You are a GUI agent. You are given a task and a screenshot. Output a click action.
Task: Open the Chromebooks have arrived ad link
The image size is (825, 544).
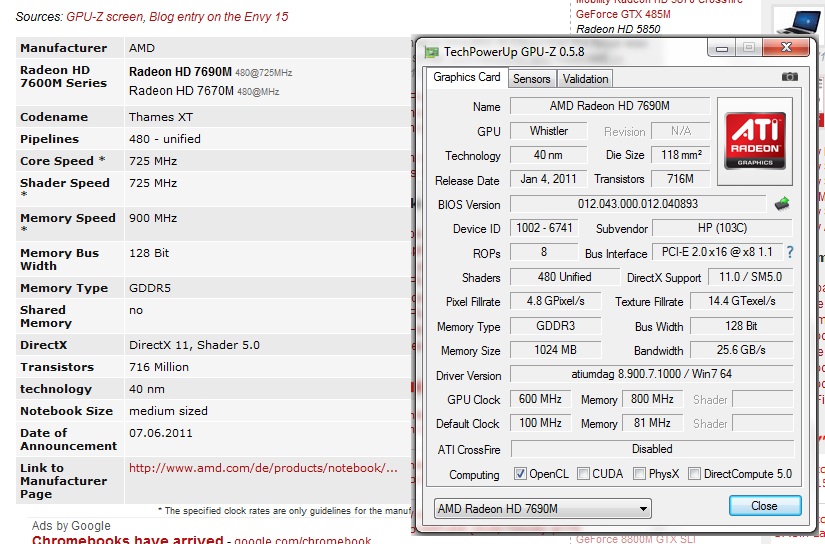(x=127, y=539)
